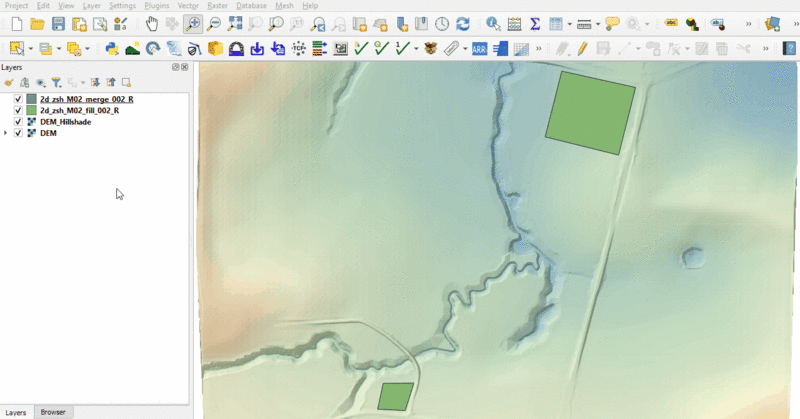
Task: Open the Python console icon
Action: tap(111, 48)
